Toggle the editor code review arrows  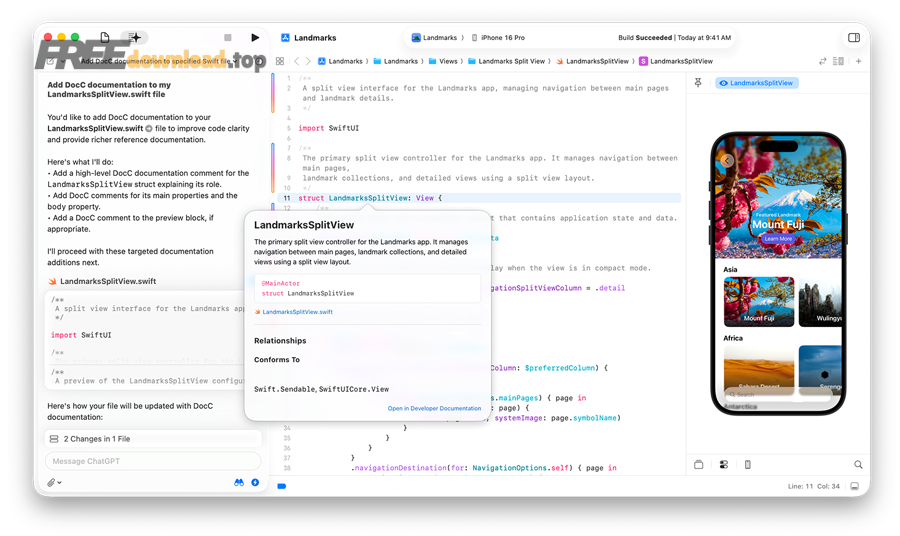tap(823, 61)
